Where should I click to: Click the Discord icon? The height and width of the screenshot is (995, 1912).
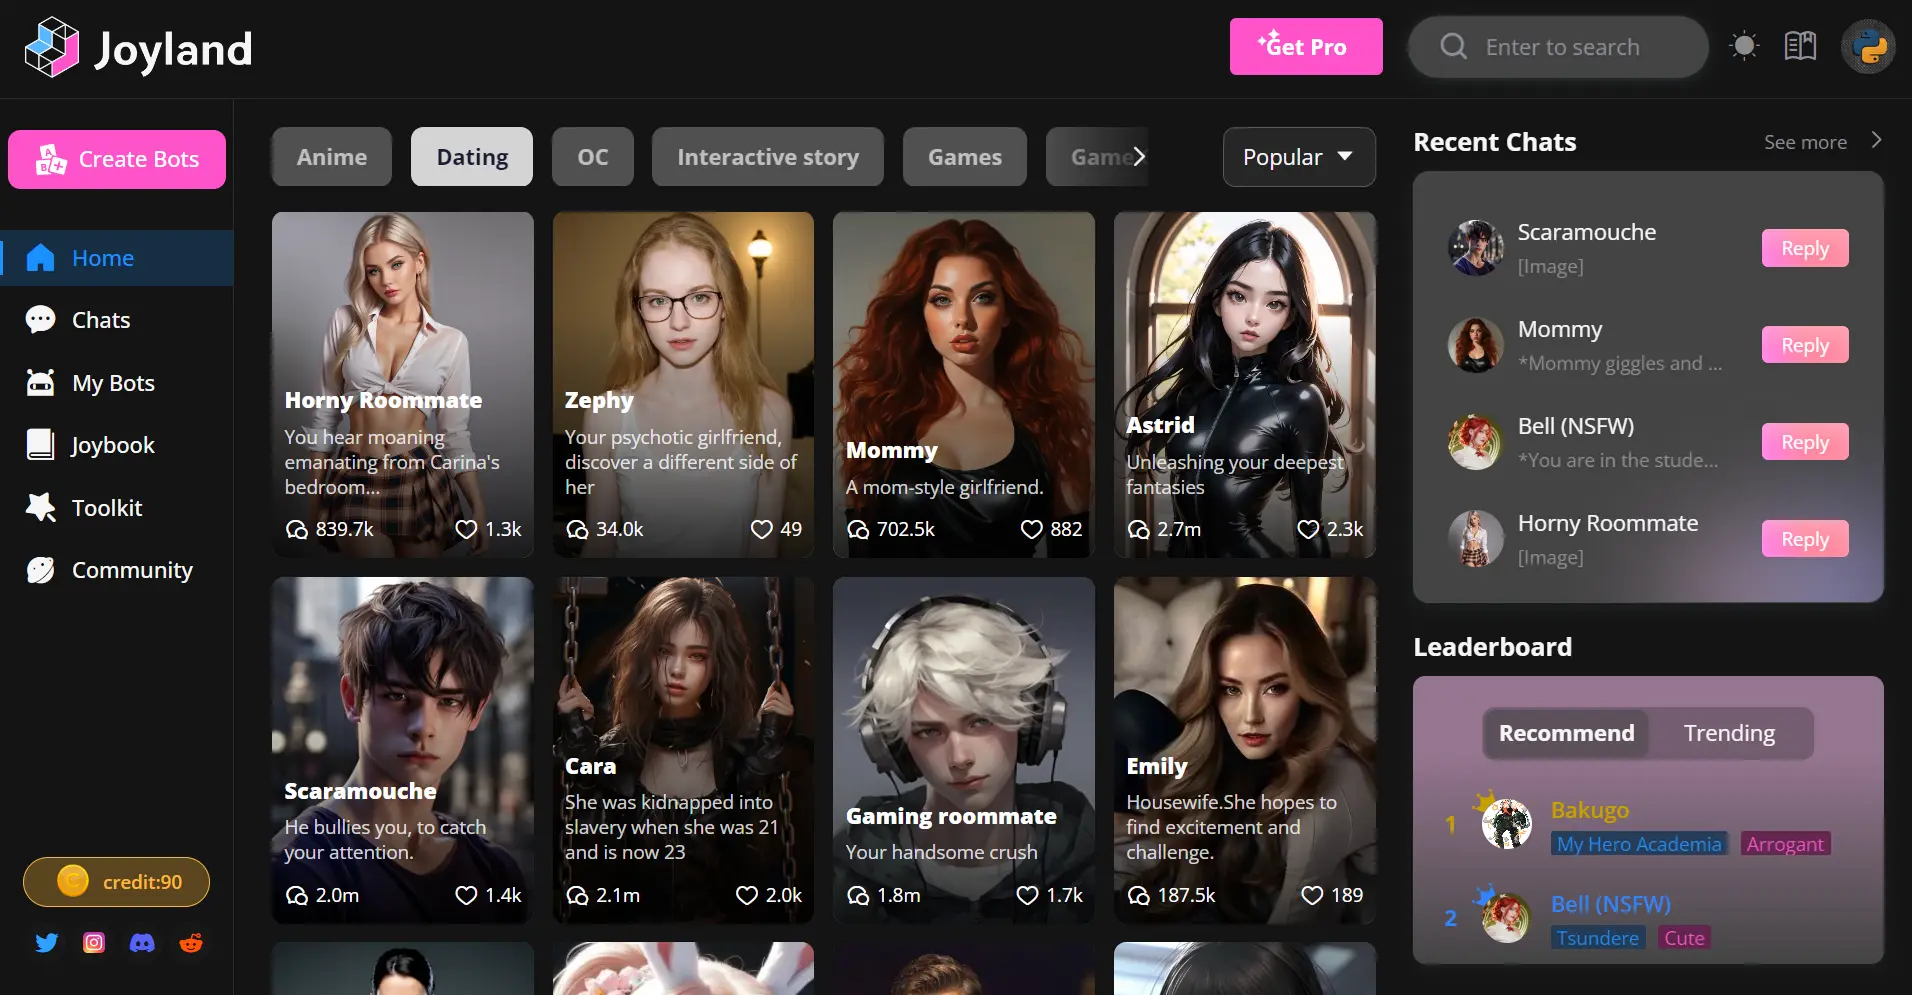[x=142, y=942]
